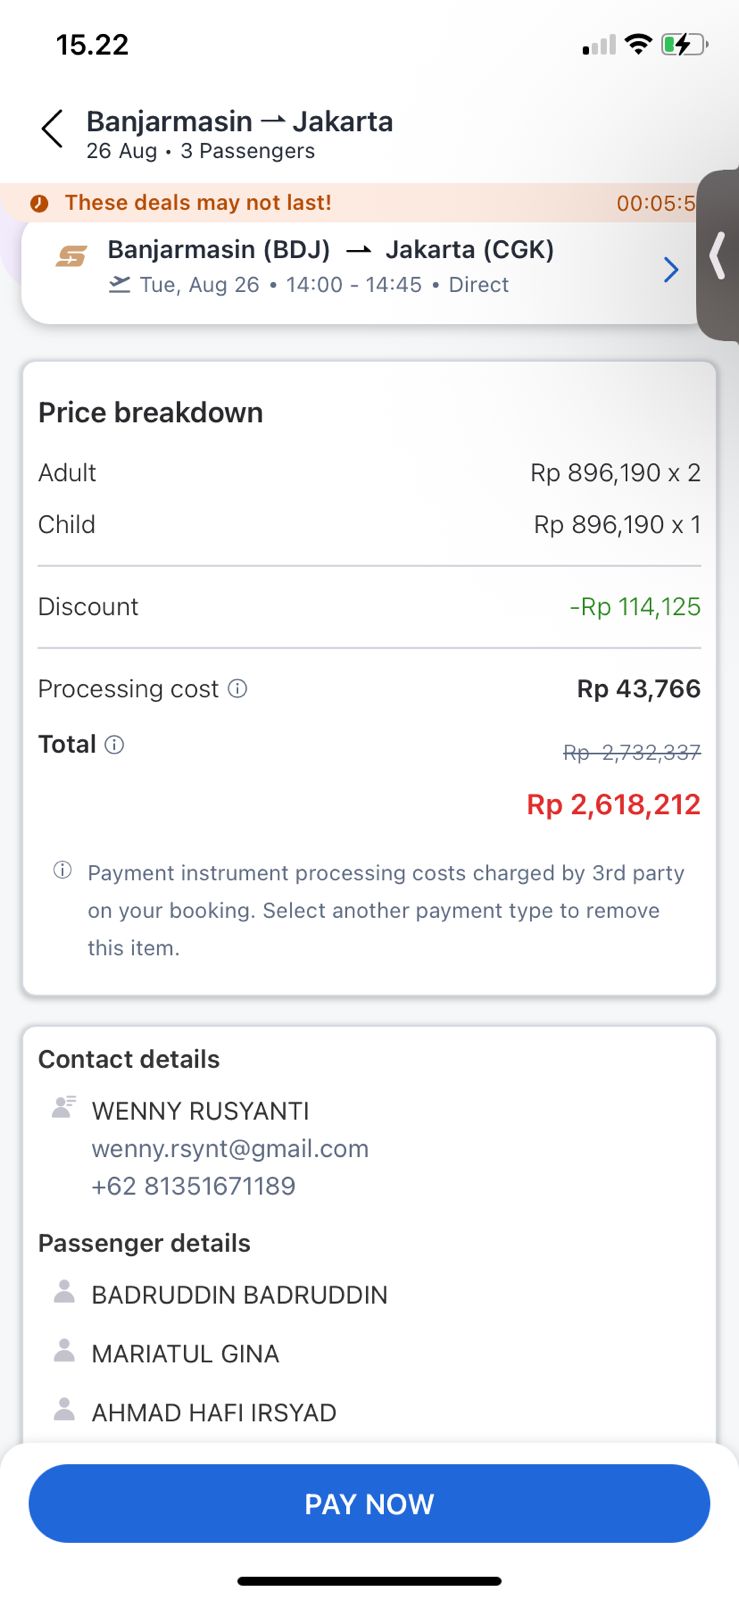Tap the contact card icon beside Wenny Rusyanti
The width and height of the screenshot is (739, 1600).
pyautogui.click(x=64, y=1107)
